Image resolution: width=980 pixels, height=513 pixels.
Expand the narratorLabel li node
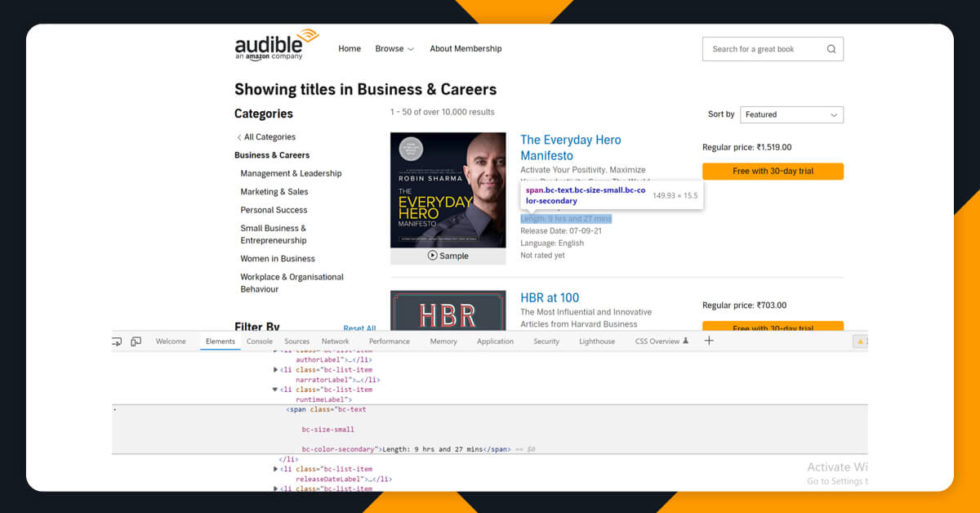click(x=275, y=370)
